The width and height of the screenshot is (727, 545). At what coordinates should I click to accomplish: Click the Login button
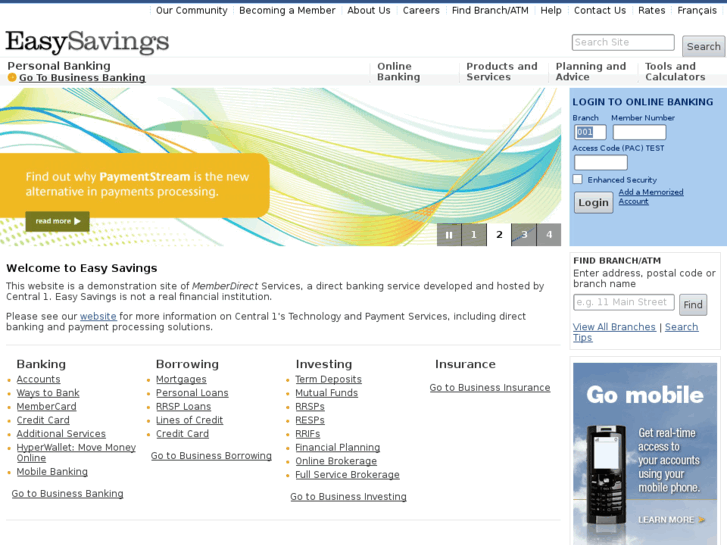[593, 203]
